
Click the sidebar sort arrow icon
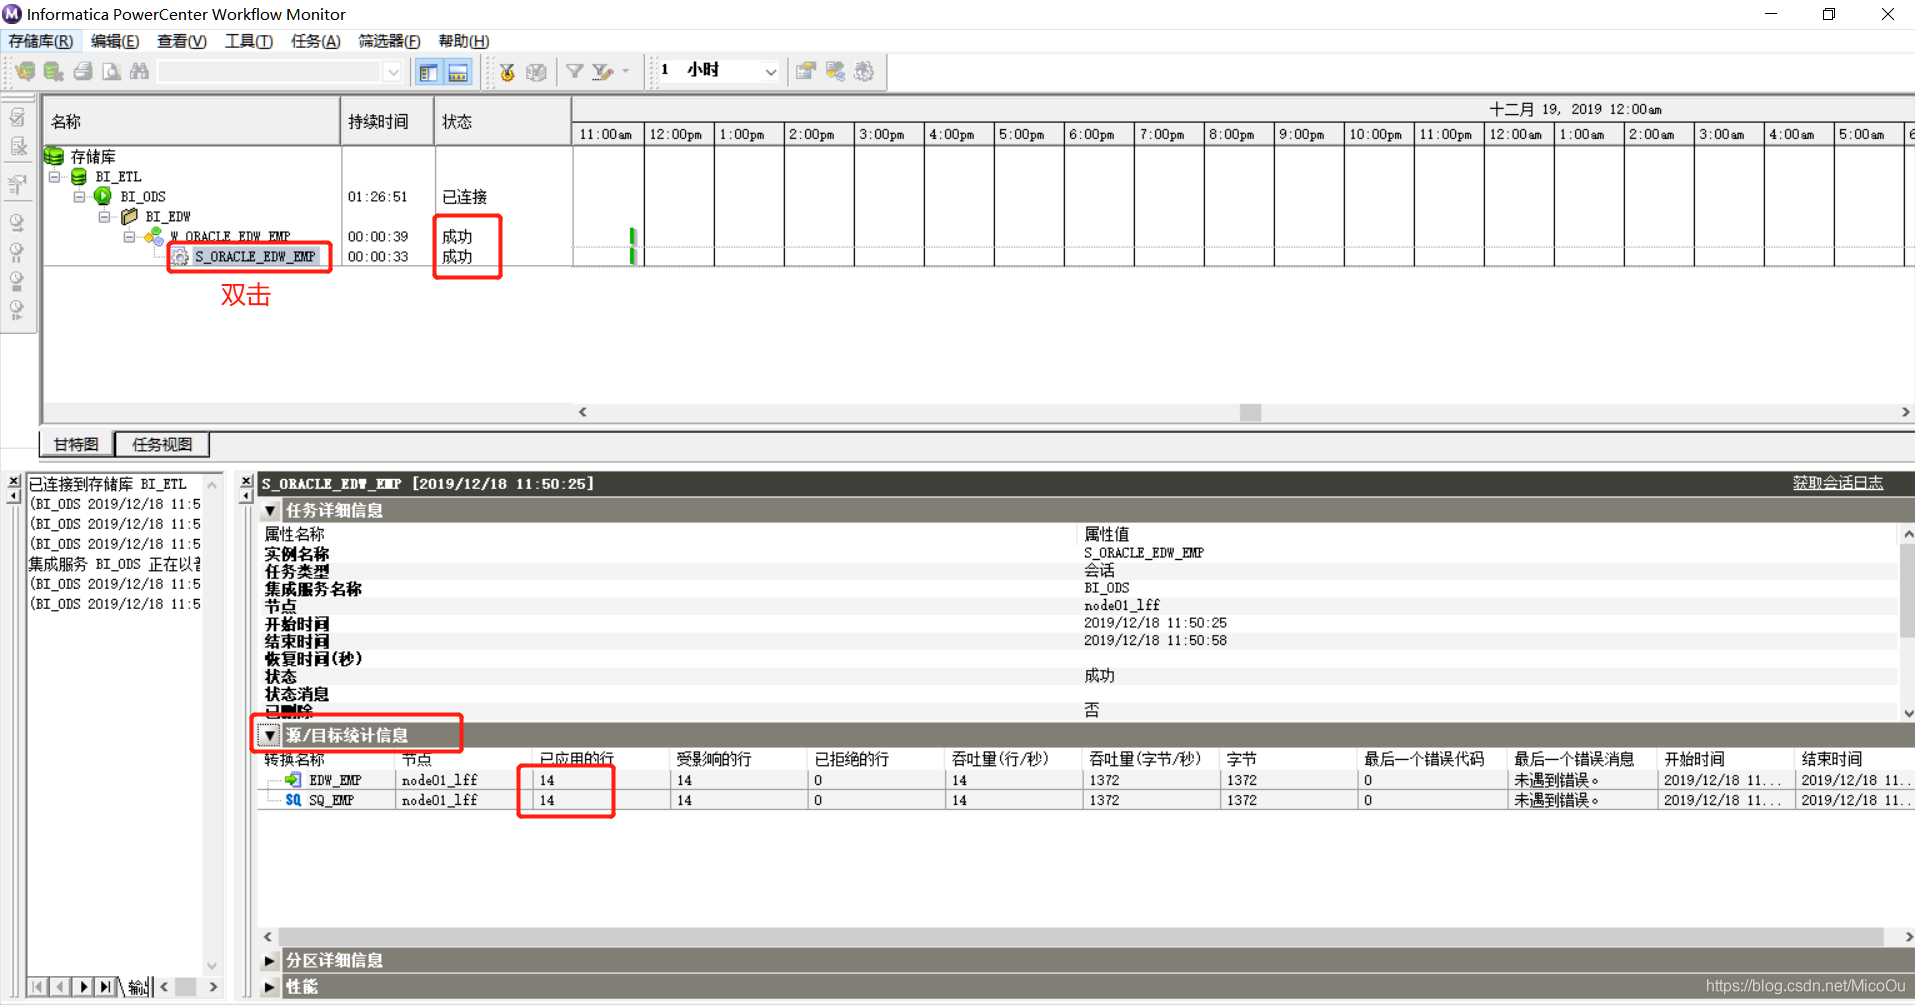point(17,184)
